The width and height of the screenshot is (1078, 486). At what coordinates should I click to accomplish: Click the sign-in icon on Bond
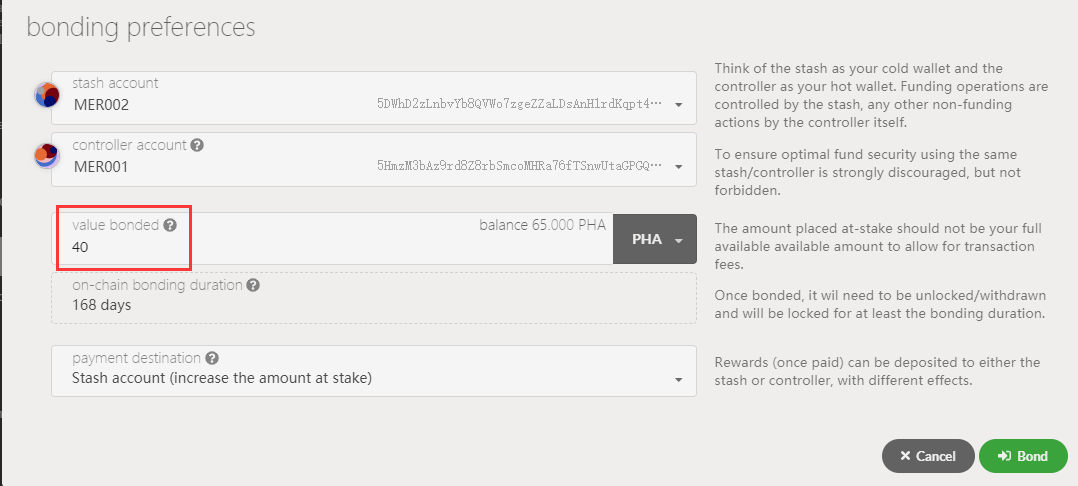(1004, 456)
